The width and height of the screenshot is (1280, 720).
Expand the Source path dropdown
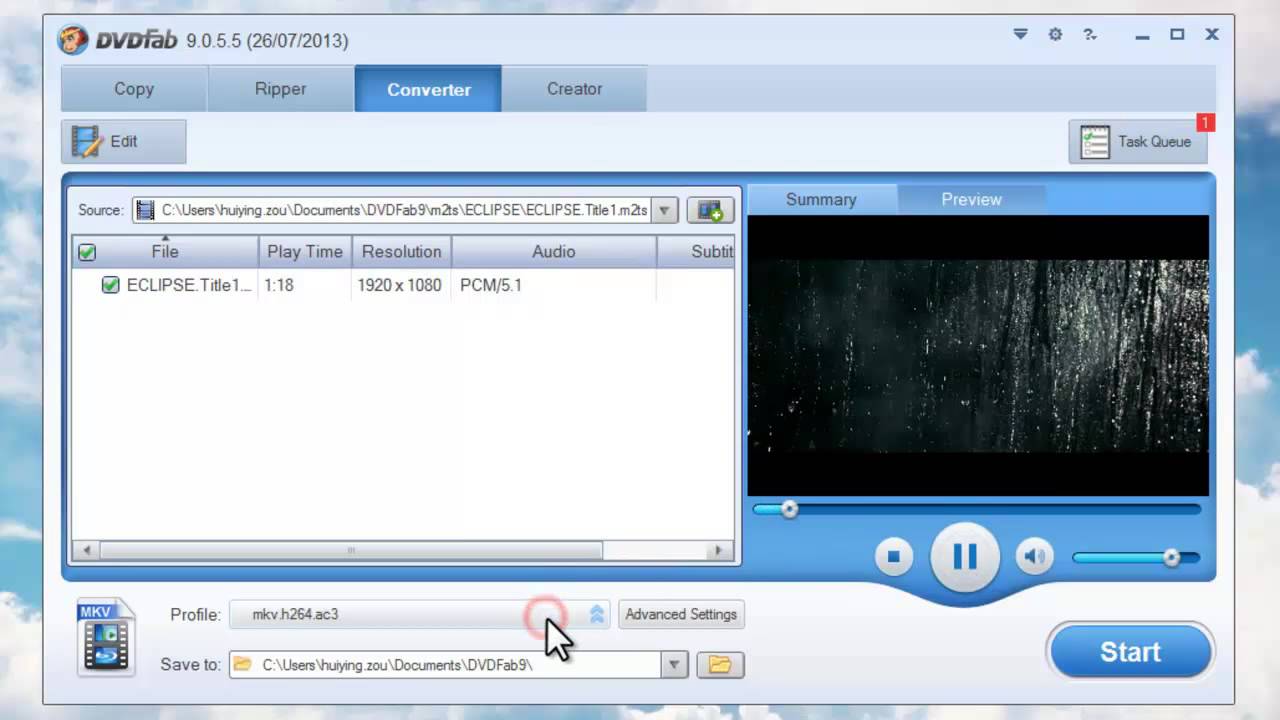click(664, 210)
